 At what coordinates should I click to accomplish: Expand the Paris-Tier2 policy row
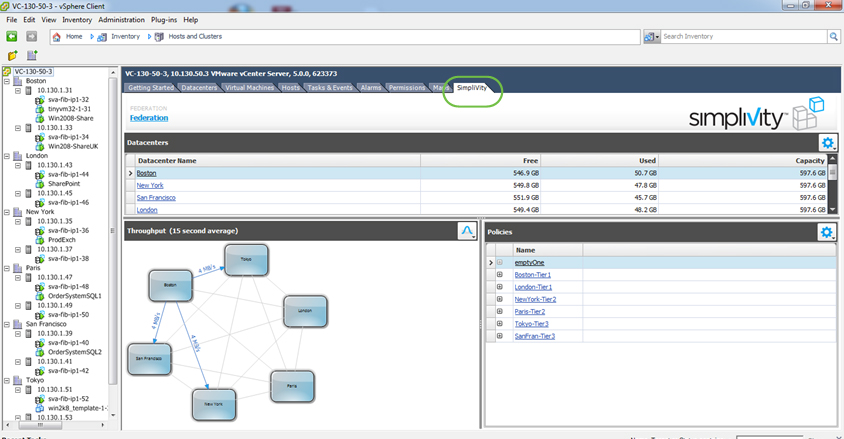click(499, 311)
